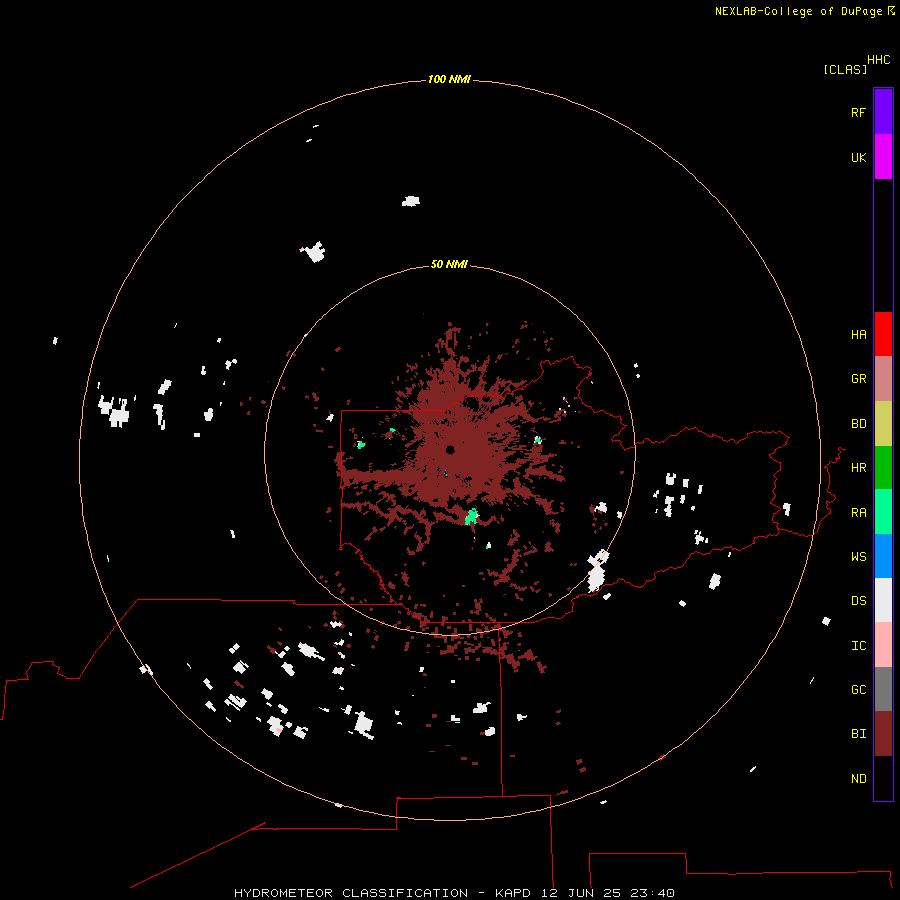Click the IC legend label
Screen dimensions: 900x900
(x=858, y=646)
